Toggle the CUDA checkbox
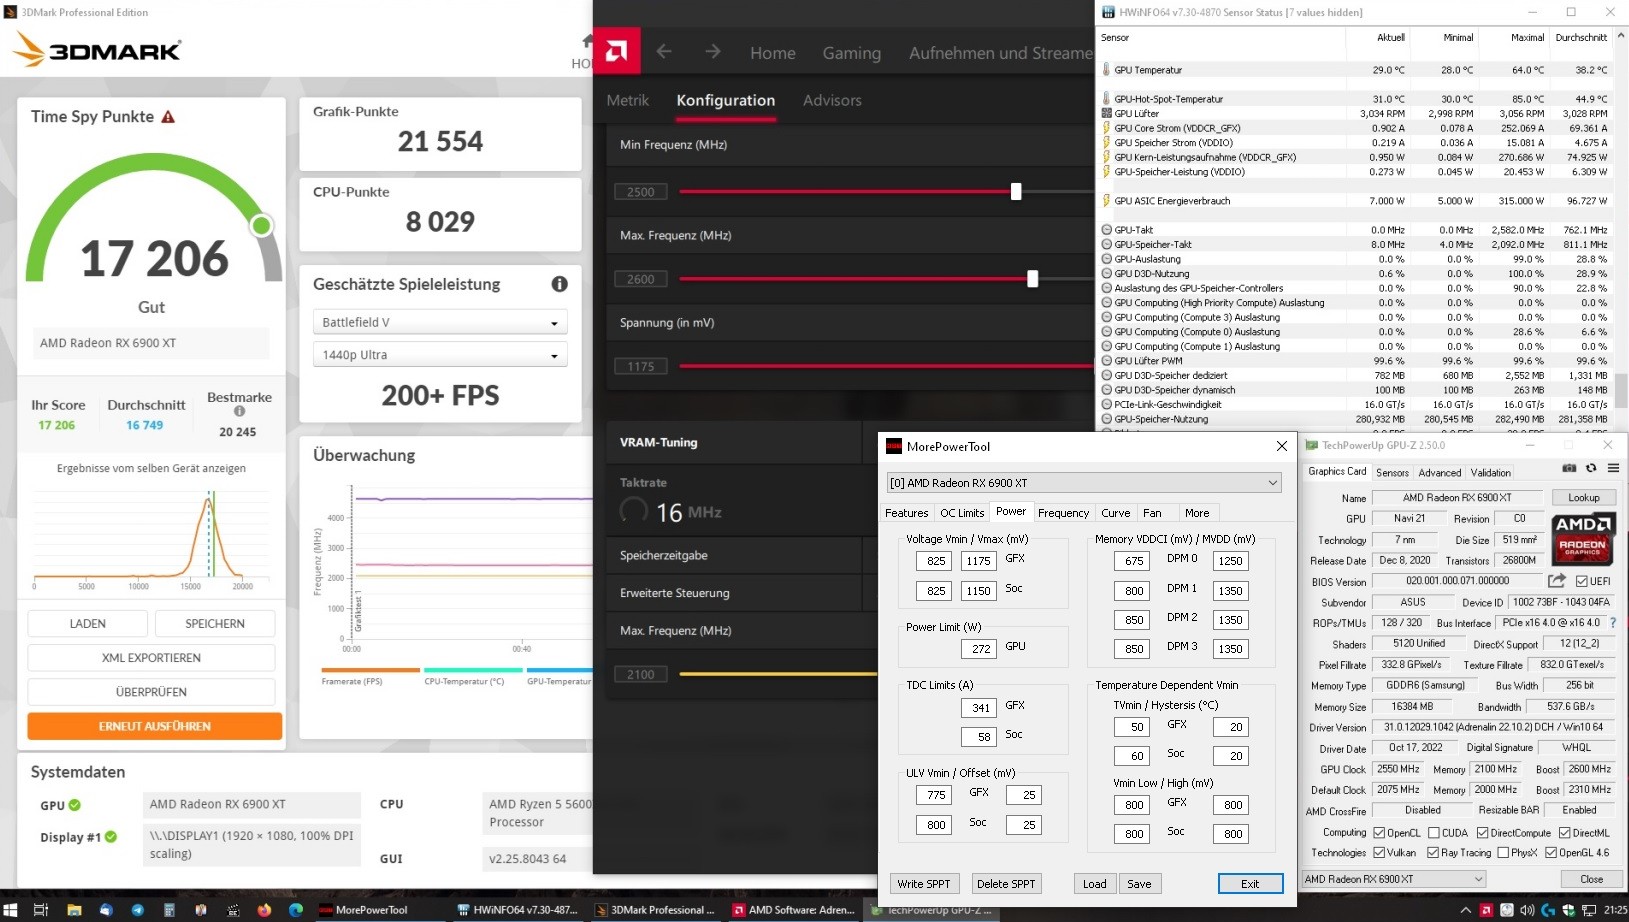This screenshot has height=922, width=1629. 1434,833
